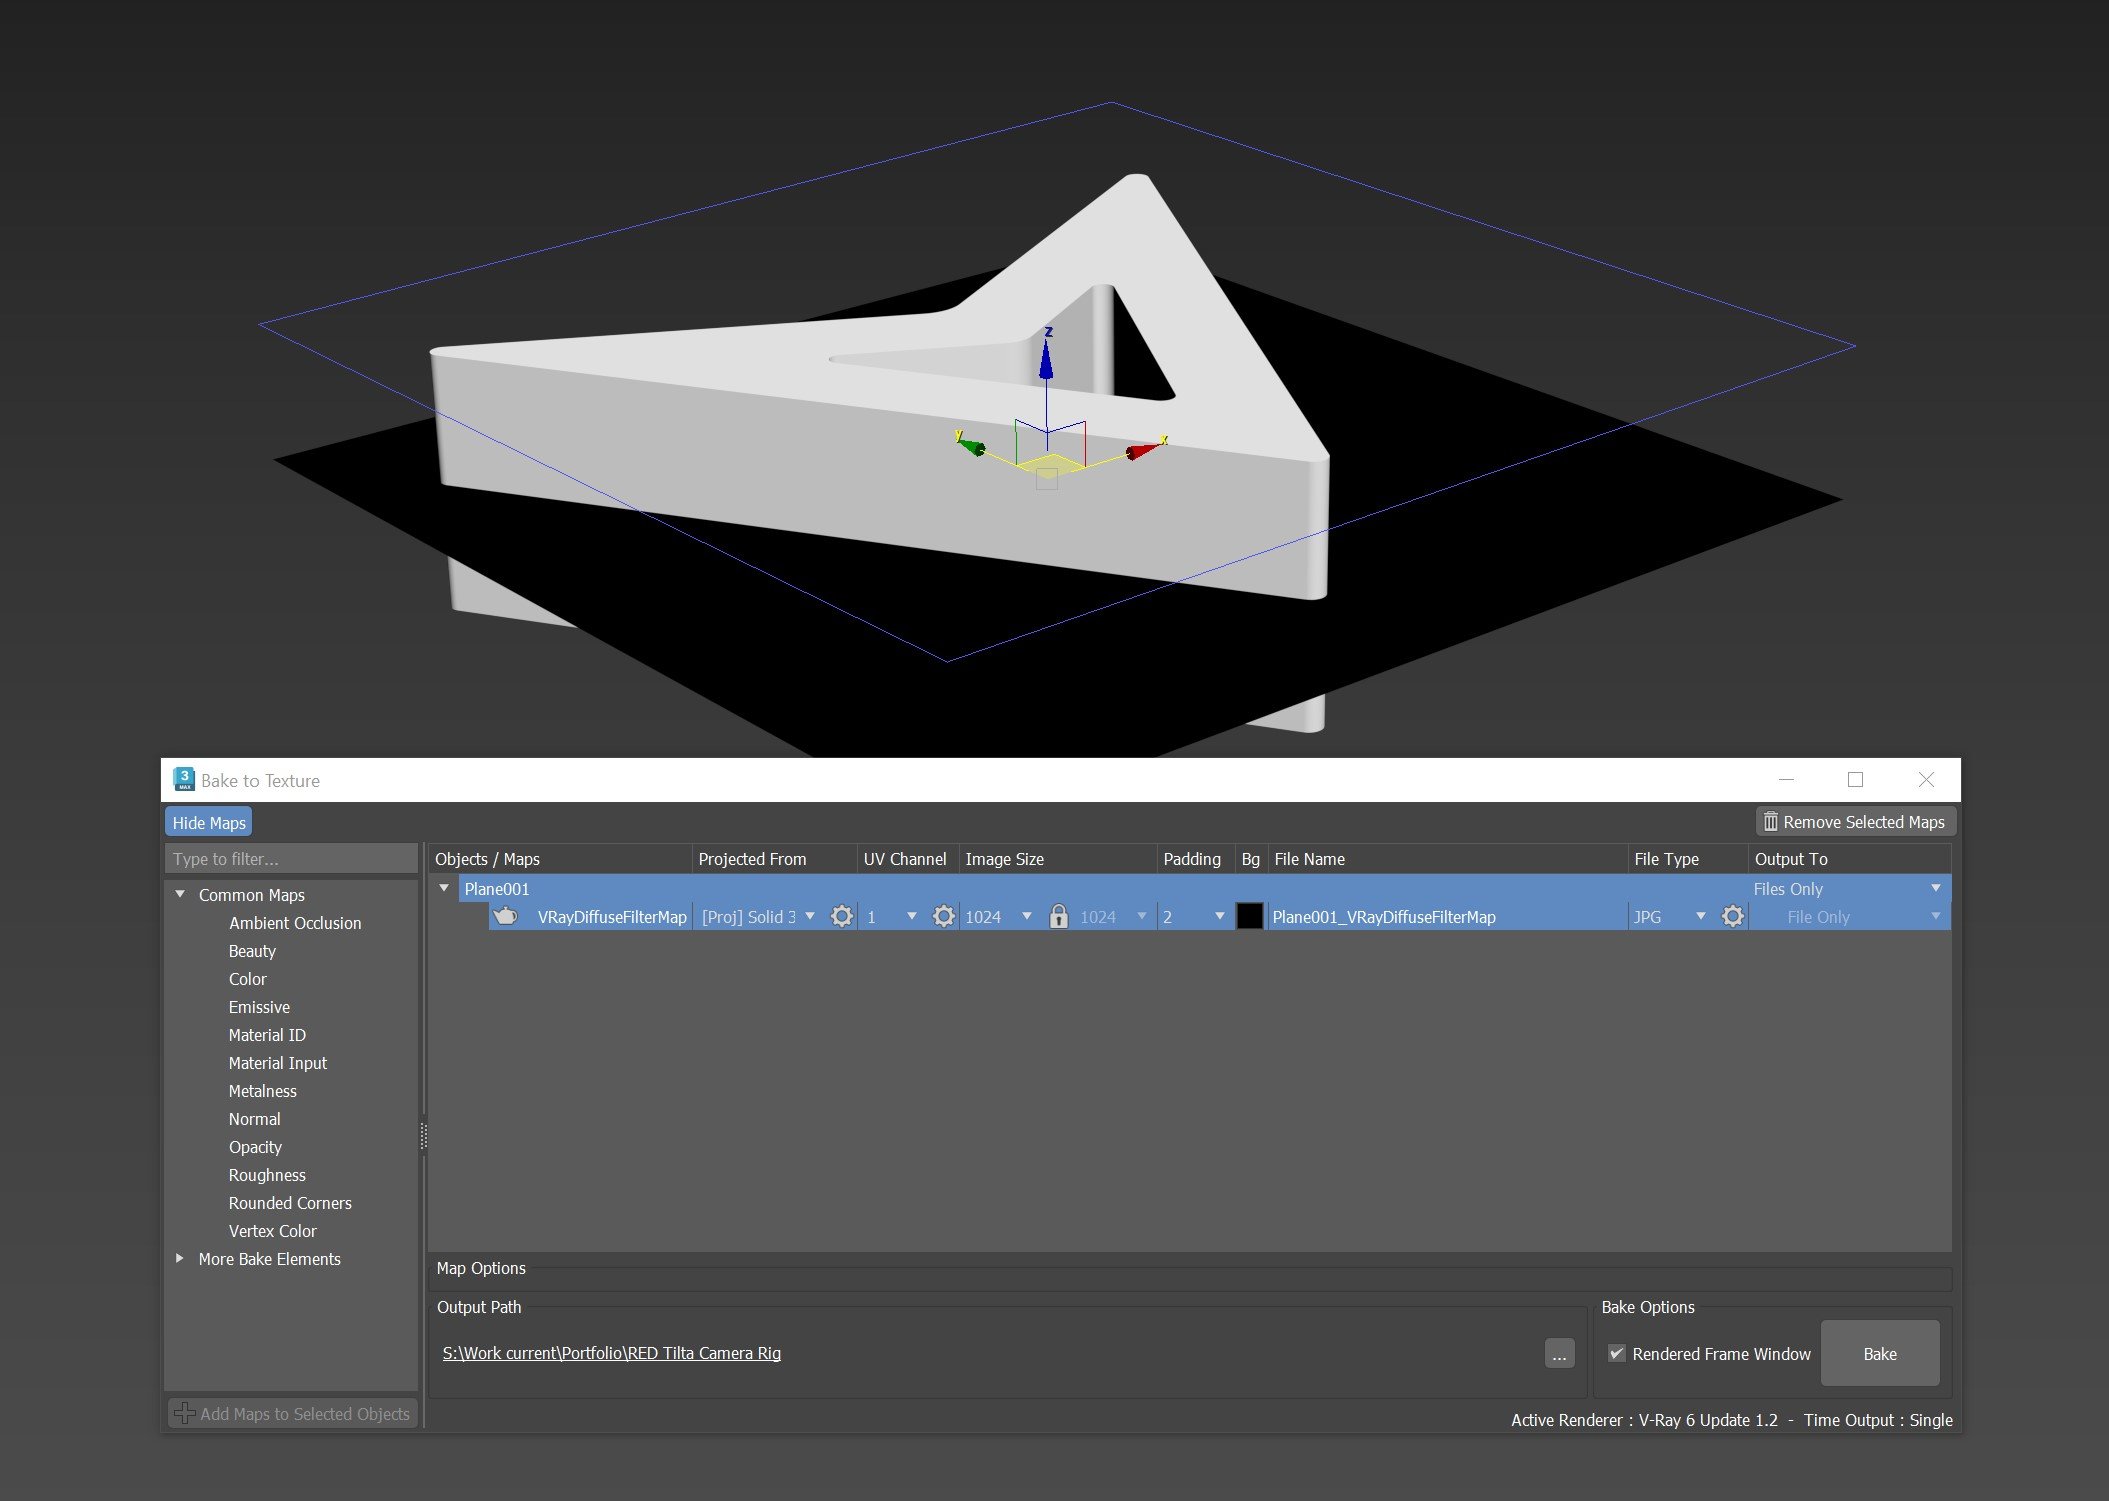2109x1501 pixels.
Task: Click the 3ds Max logo in title bar
Action: pos(184,780)
